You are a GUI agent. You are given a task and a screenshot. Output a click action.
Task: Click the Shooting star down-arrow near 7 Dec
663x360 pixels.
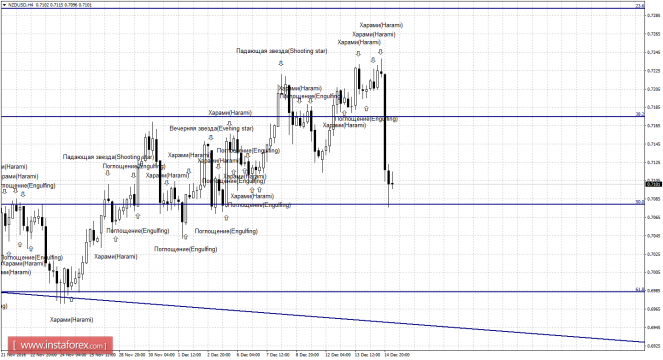click(x=281, y=63)
